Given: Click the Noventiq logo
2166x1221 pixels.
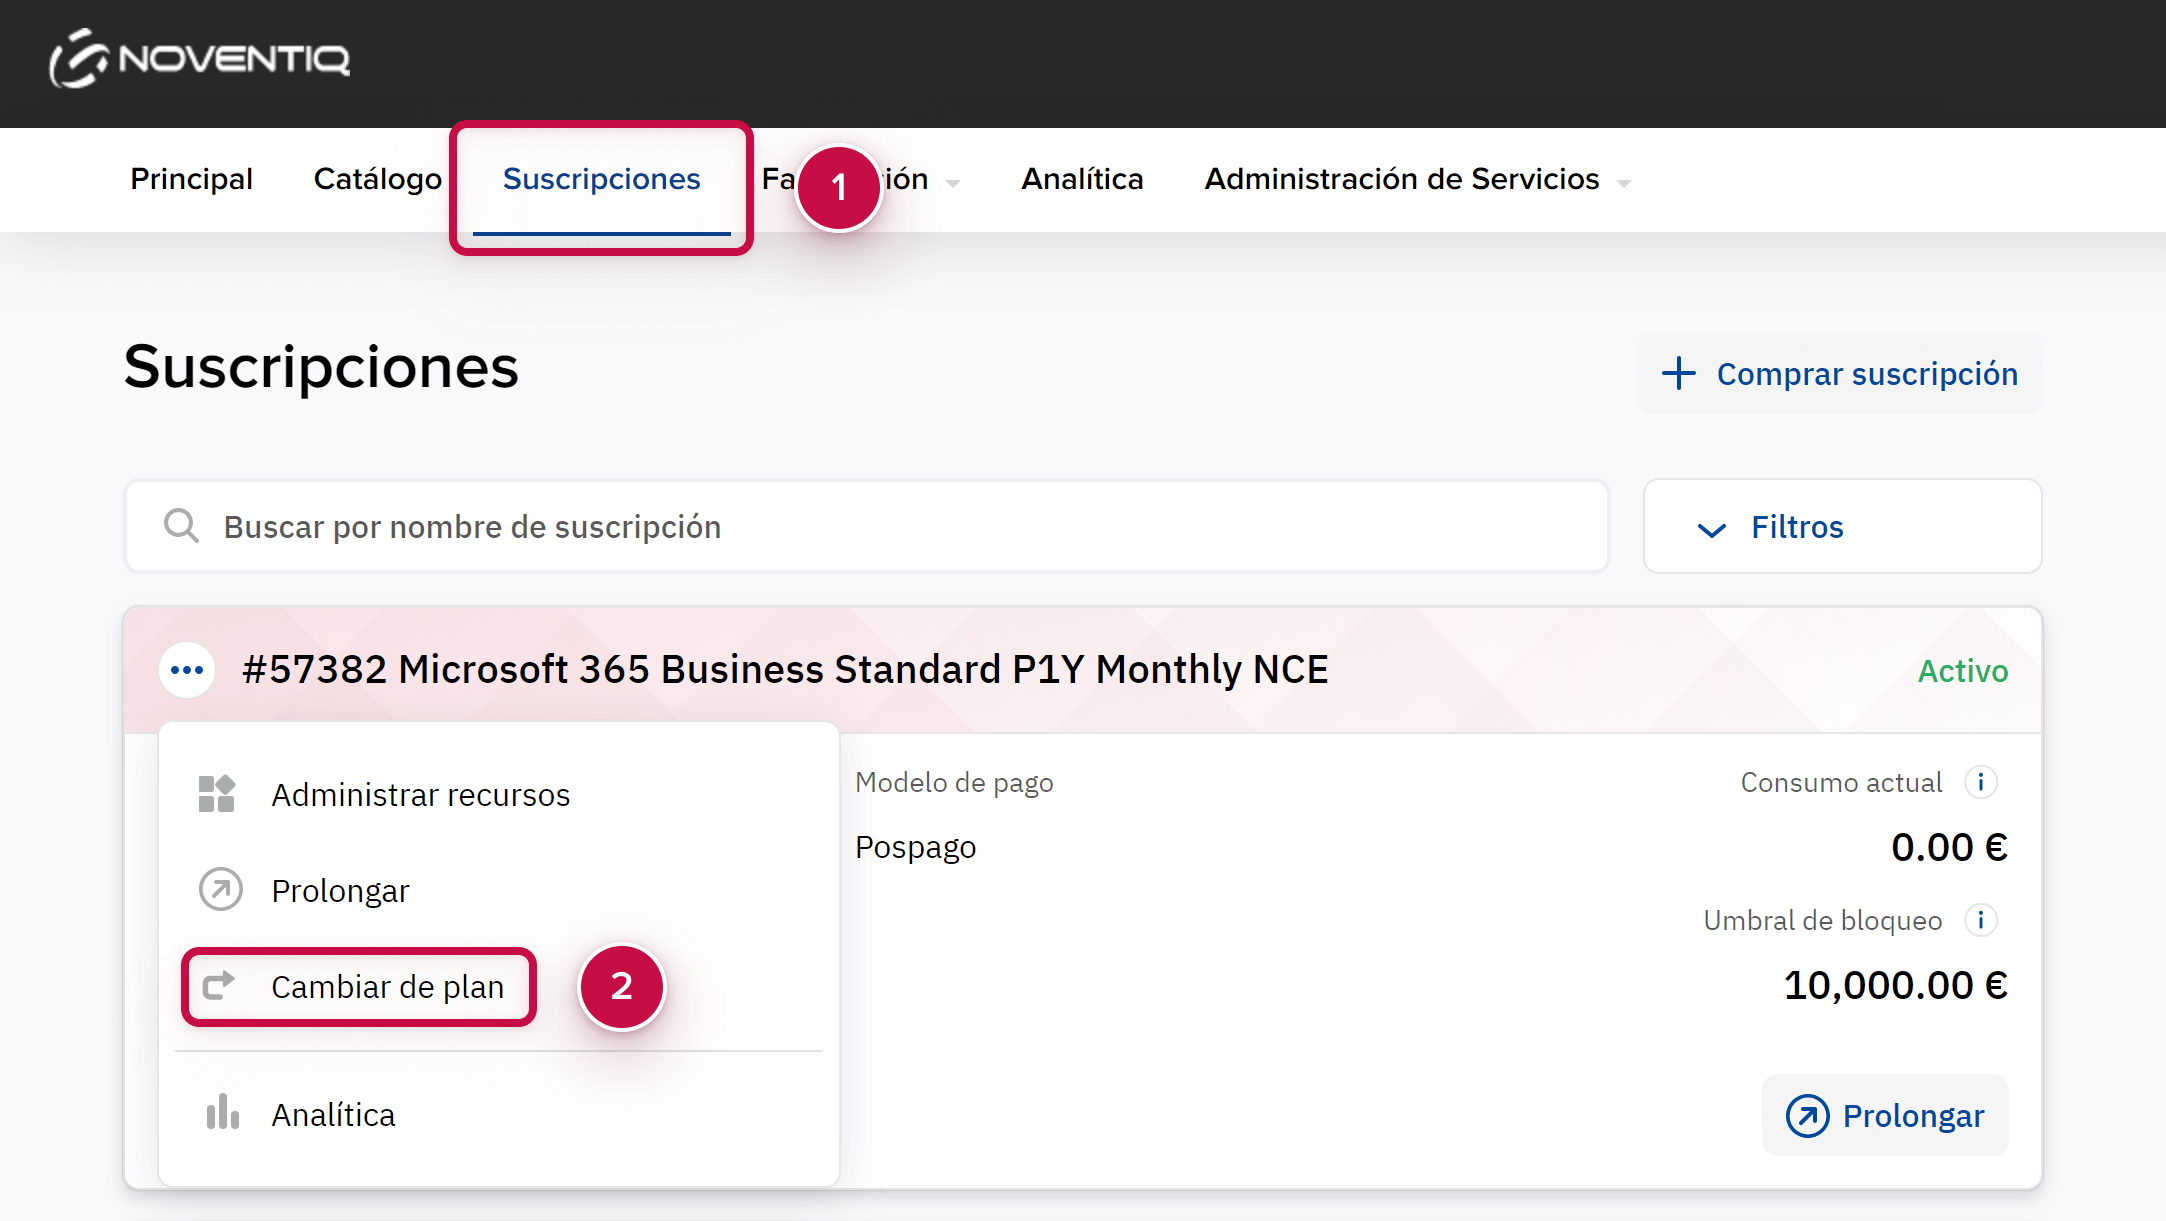Looking at the screenshot, I should tap(200, 59).
